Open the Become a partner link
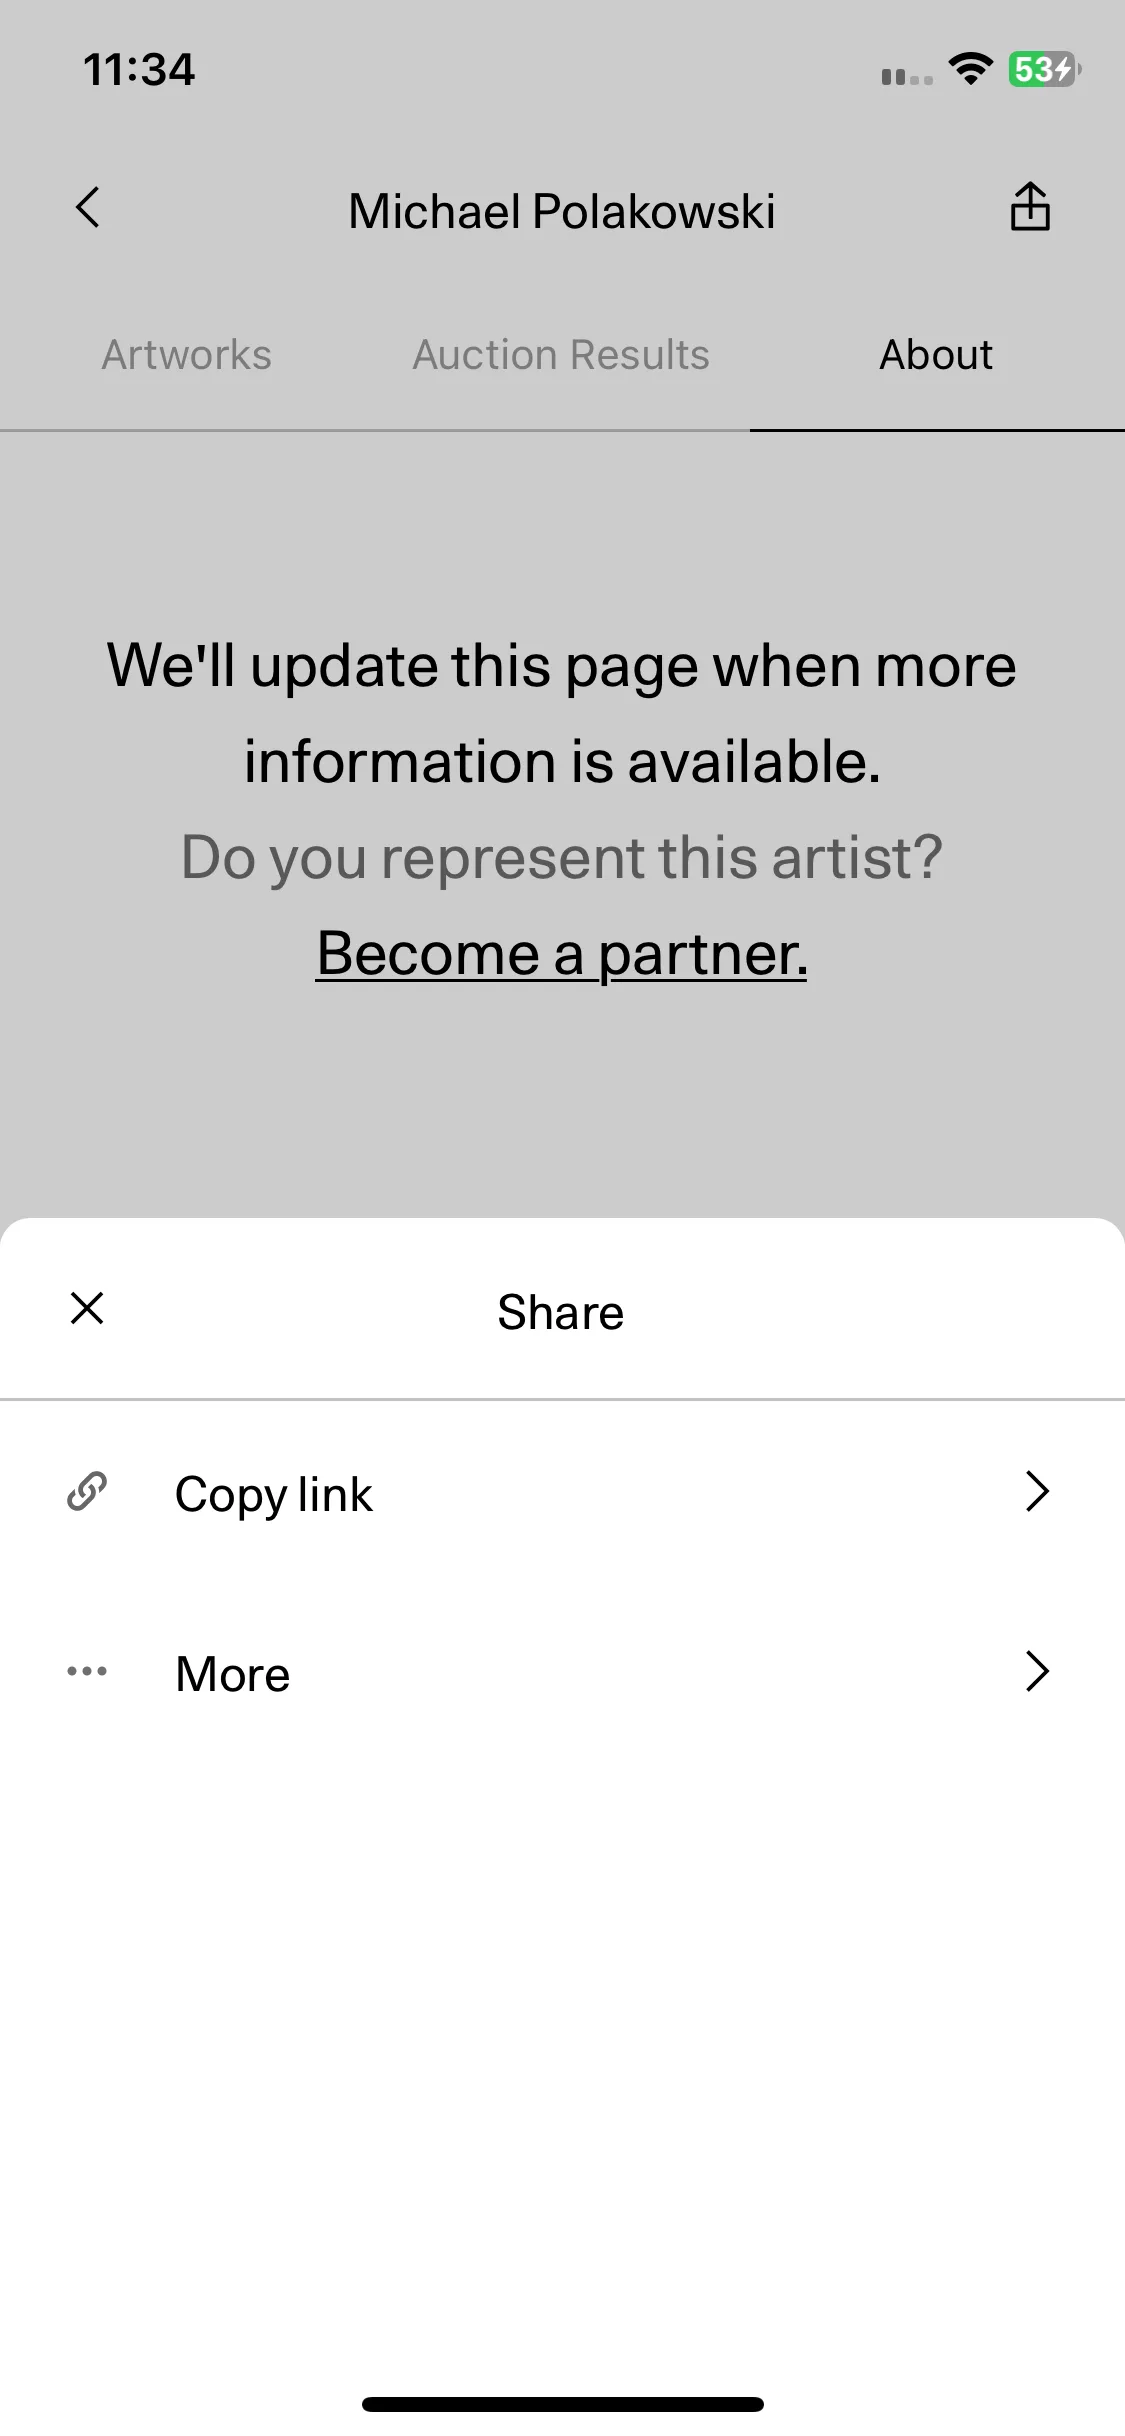The width and height of the screenshot is (1125, 2436). [x=562, y=953]
